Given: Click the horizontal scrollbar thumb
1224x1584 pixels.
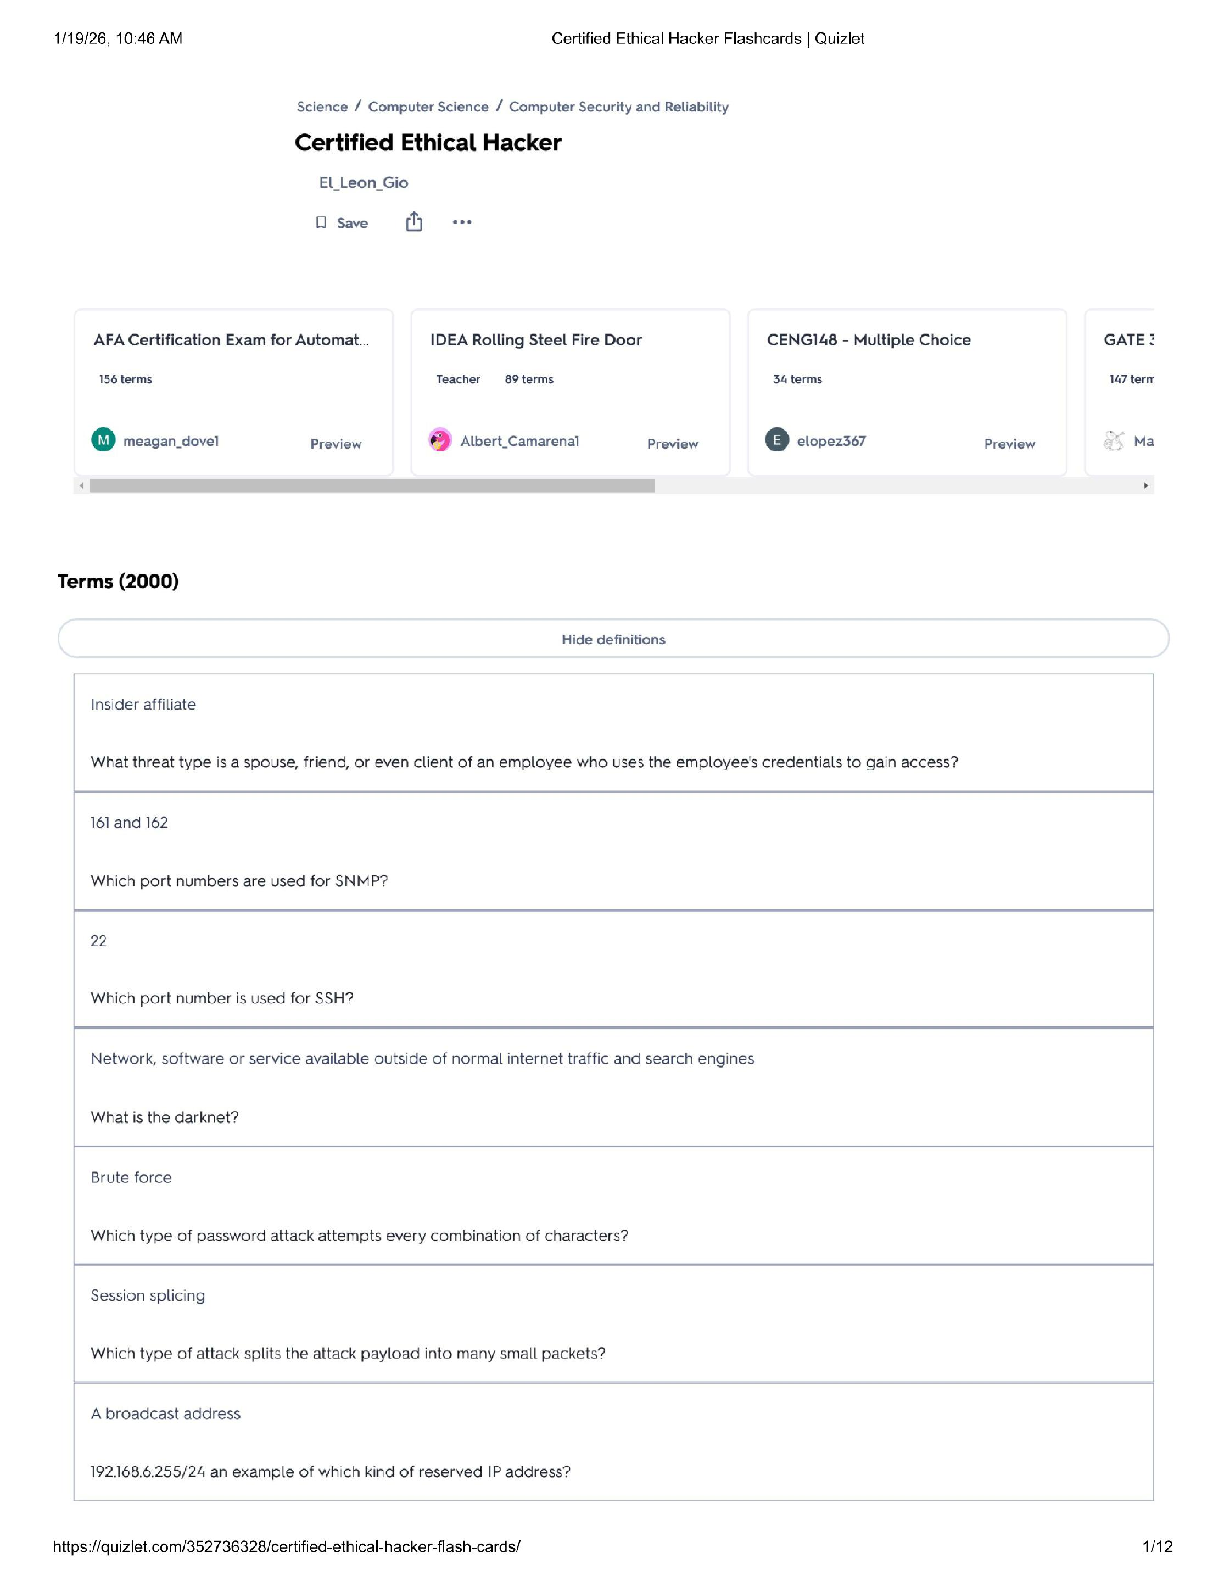Looking at the screenshot, I should coord(372,486).
